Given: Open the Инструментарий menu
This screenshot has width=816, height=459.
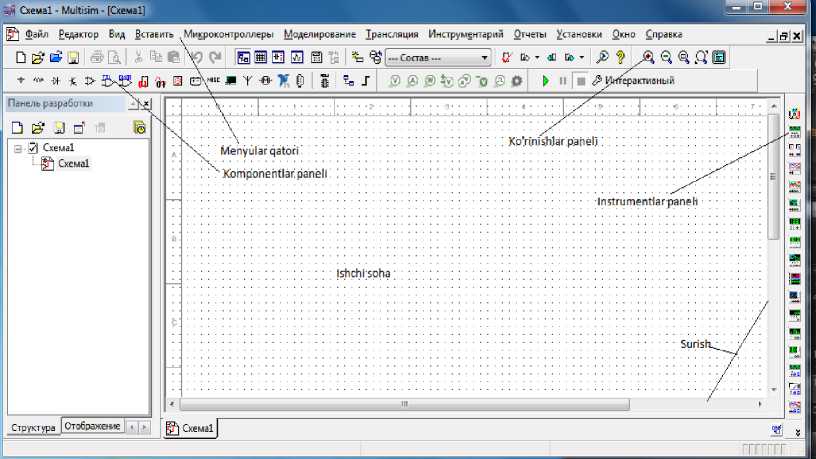Looking at the screenshot, I should pyautogui.click(x=466, y=34).
